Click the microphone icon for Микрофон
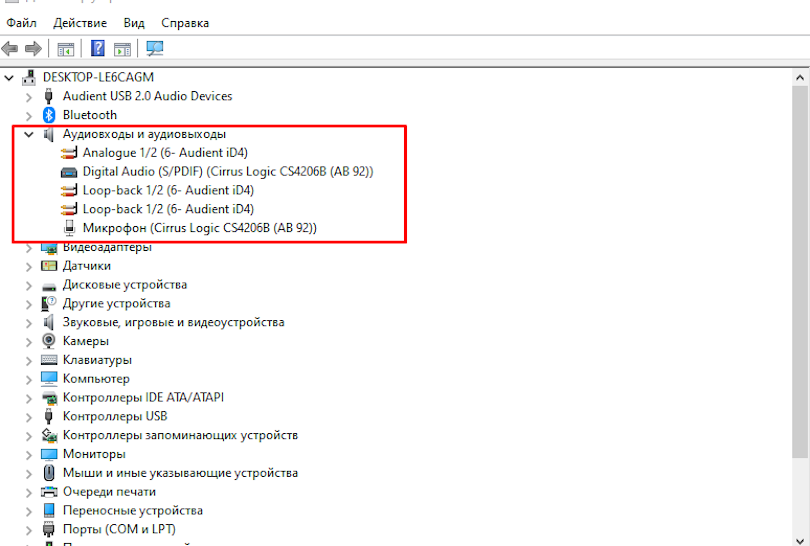Viewport: 810px width, 546px height. click(x=69, y=228)
